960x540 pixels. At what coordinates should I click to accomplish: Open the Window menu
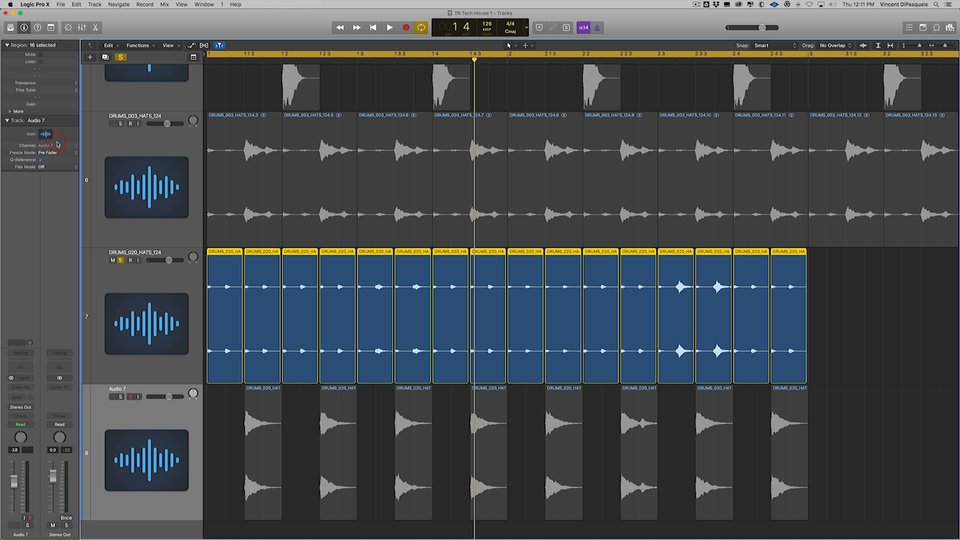[204, 4]
